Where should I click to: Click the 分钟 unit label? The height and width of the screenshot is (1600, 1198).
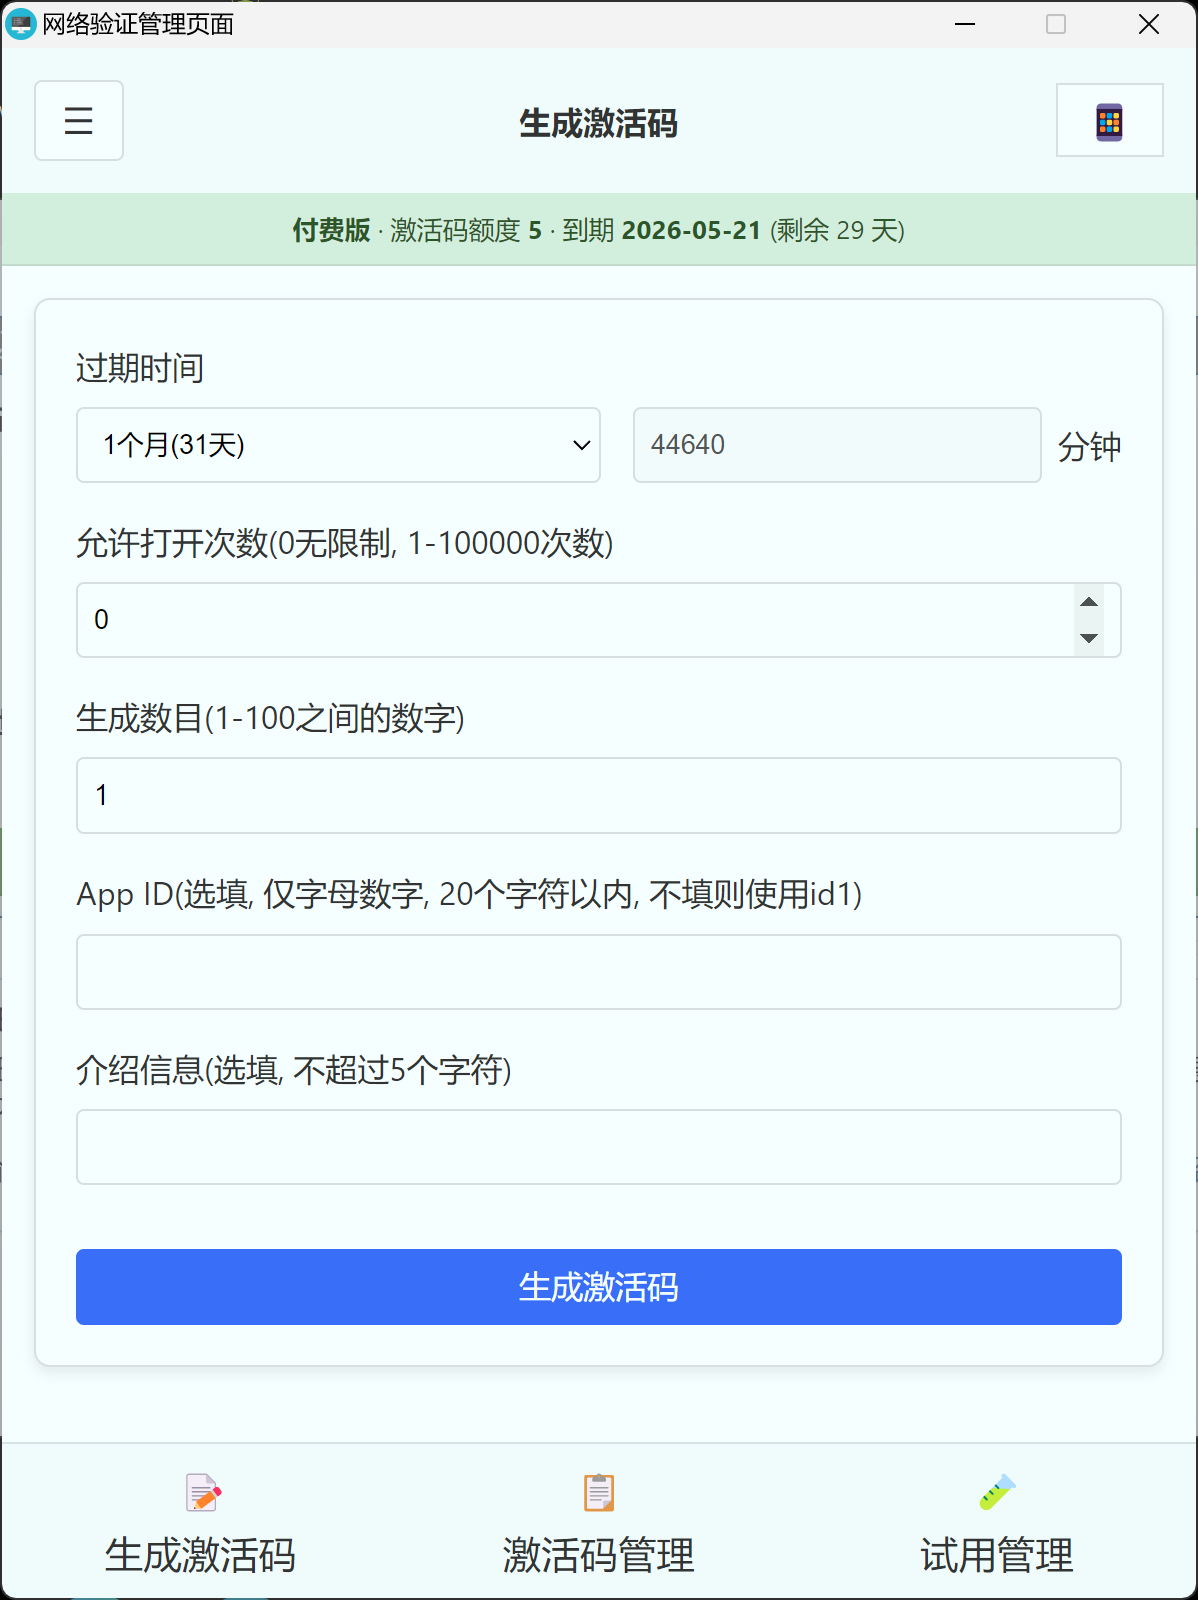point(1090,446)
